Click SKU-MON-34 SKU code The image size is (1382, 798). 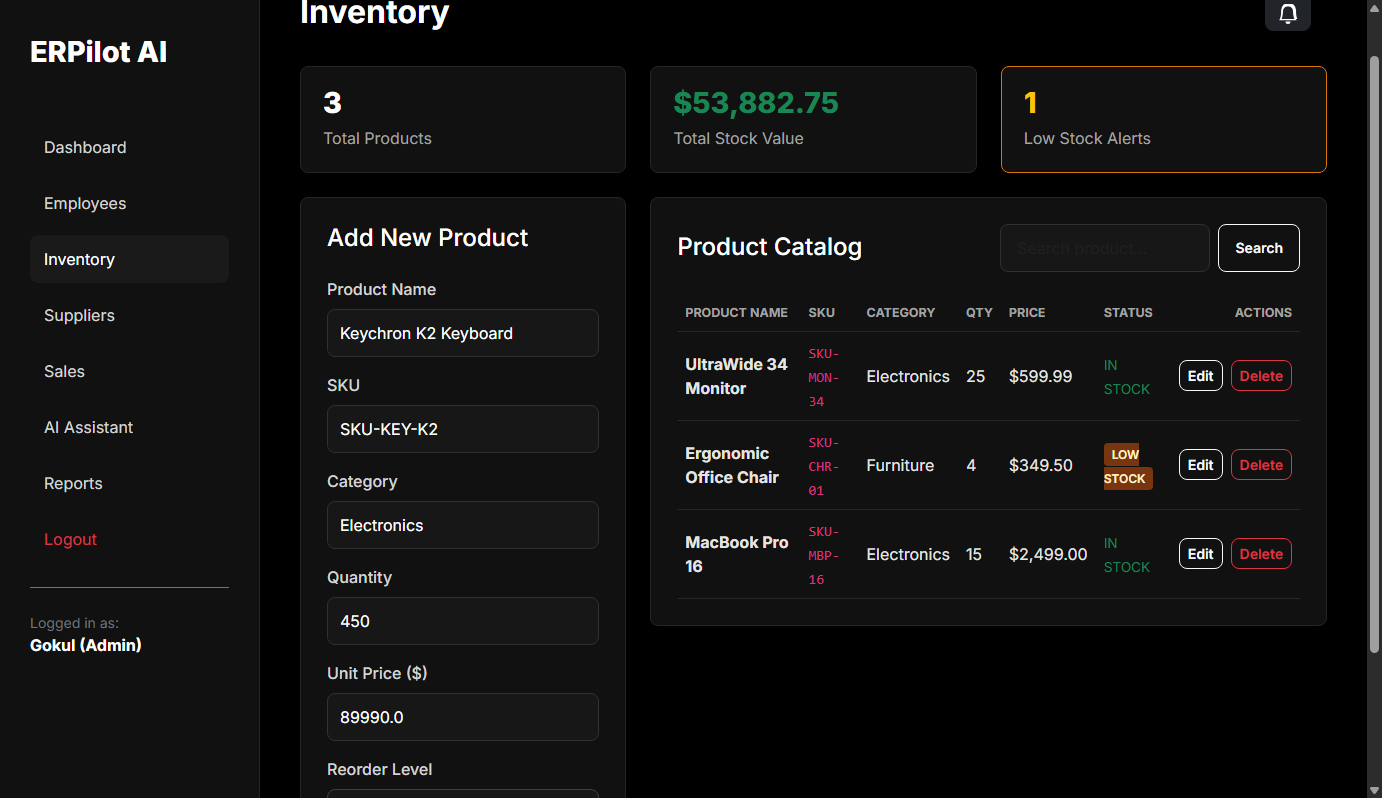coord(824,377)
